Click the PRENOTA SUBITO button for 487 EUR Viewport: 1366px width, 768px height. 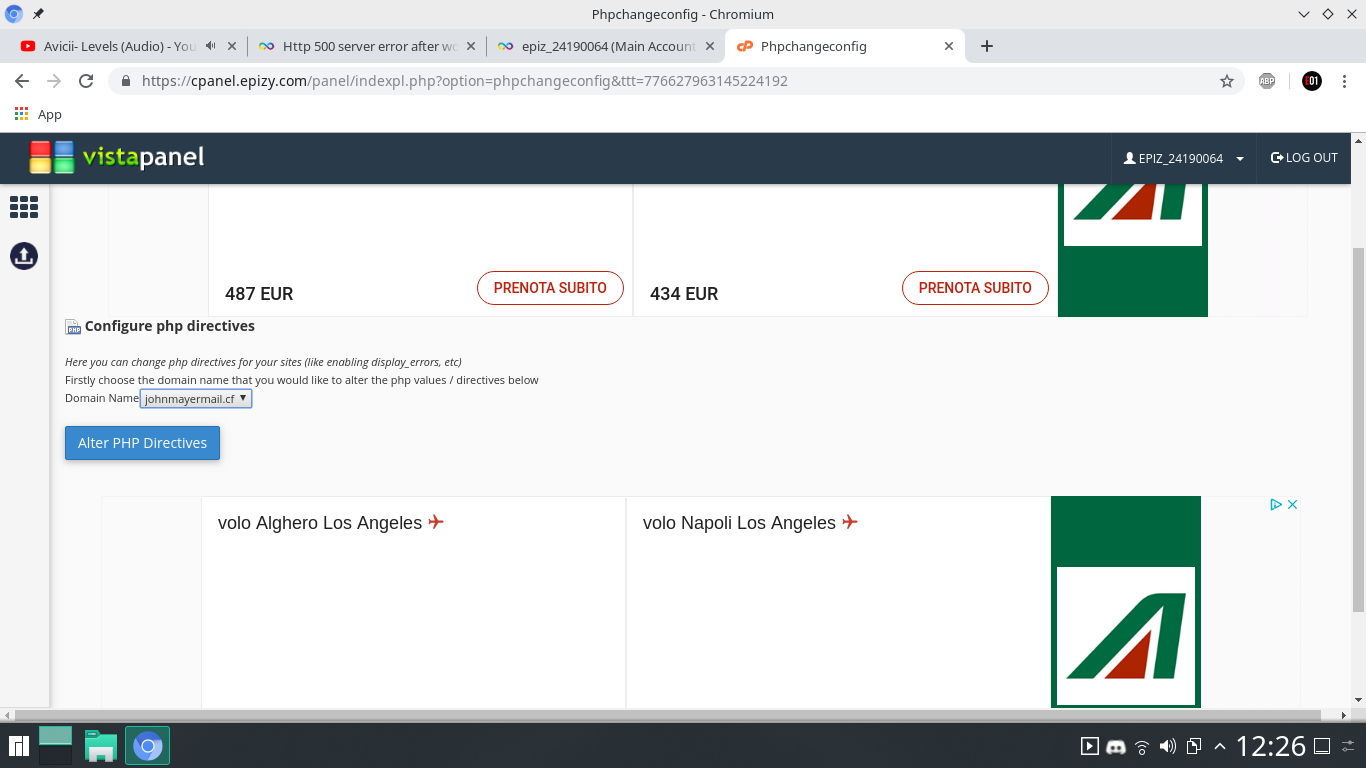coord(550,288)
